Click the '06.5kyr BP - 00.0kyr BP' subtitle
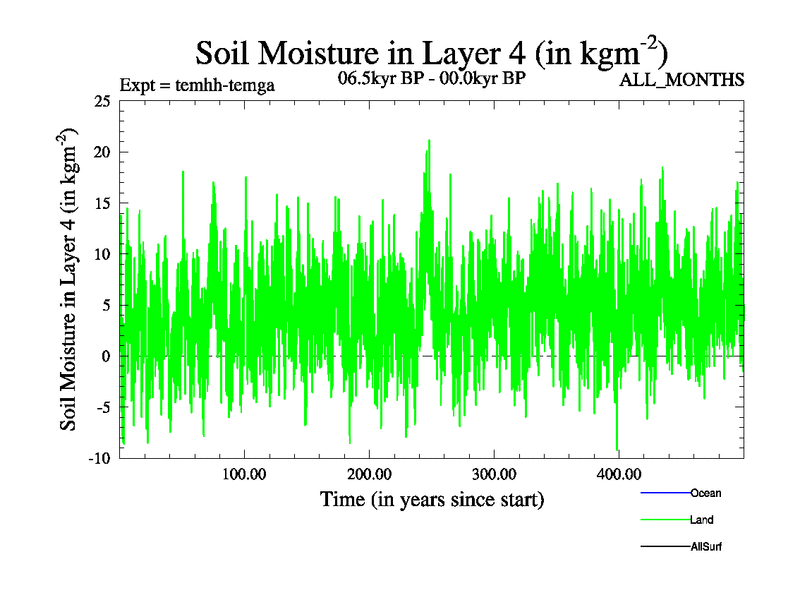The image size is (800, 600). [x=433, y=78]
